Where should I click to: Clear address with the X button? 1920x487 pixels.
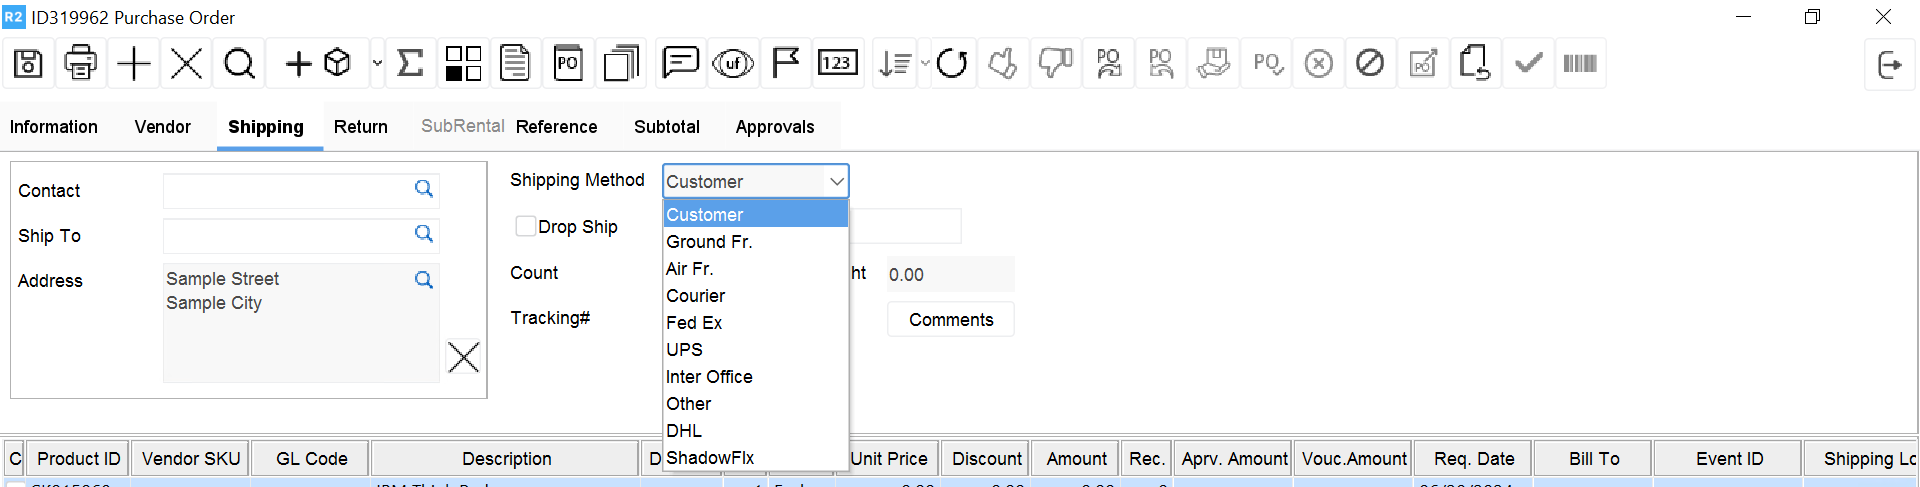pyautogui.click(x=464, y=357)
